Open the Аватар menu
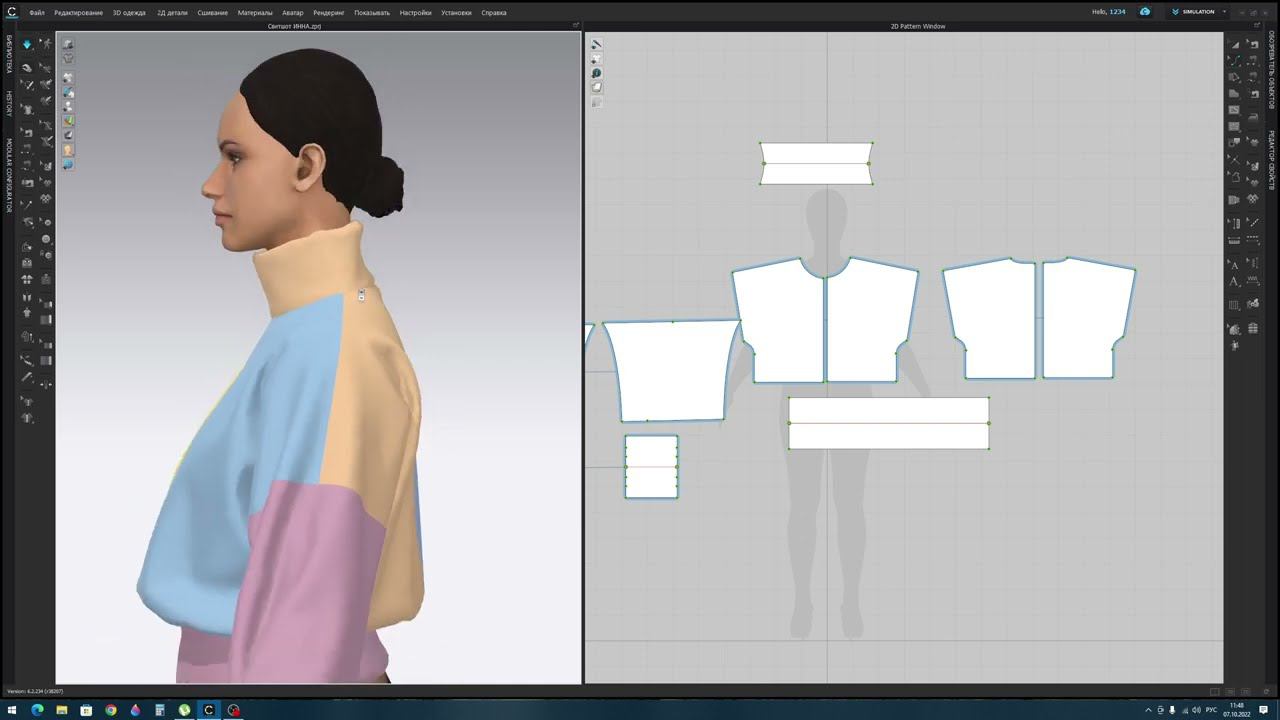1280x720 pixels. coord(293,13)
